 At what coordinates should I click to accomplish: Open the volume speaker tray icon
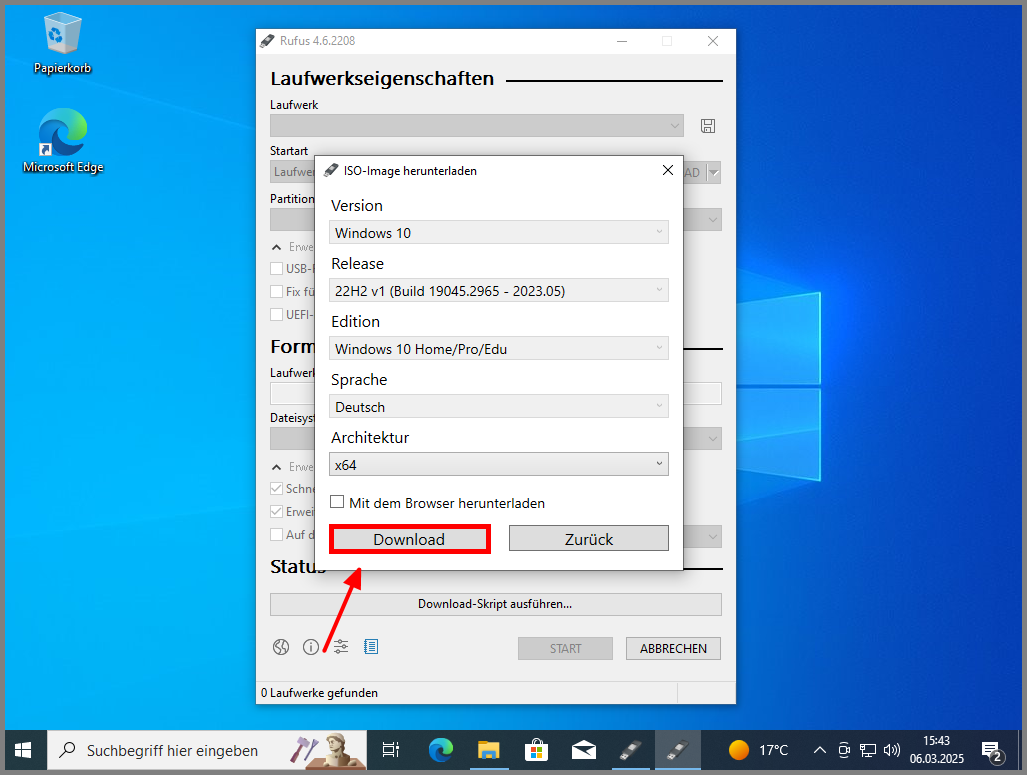point(891,750)
